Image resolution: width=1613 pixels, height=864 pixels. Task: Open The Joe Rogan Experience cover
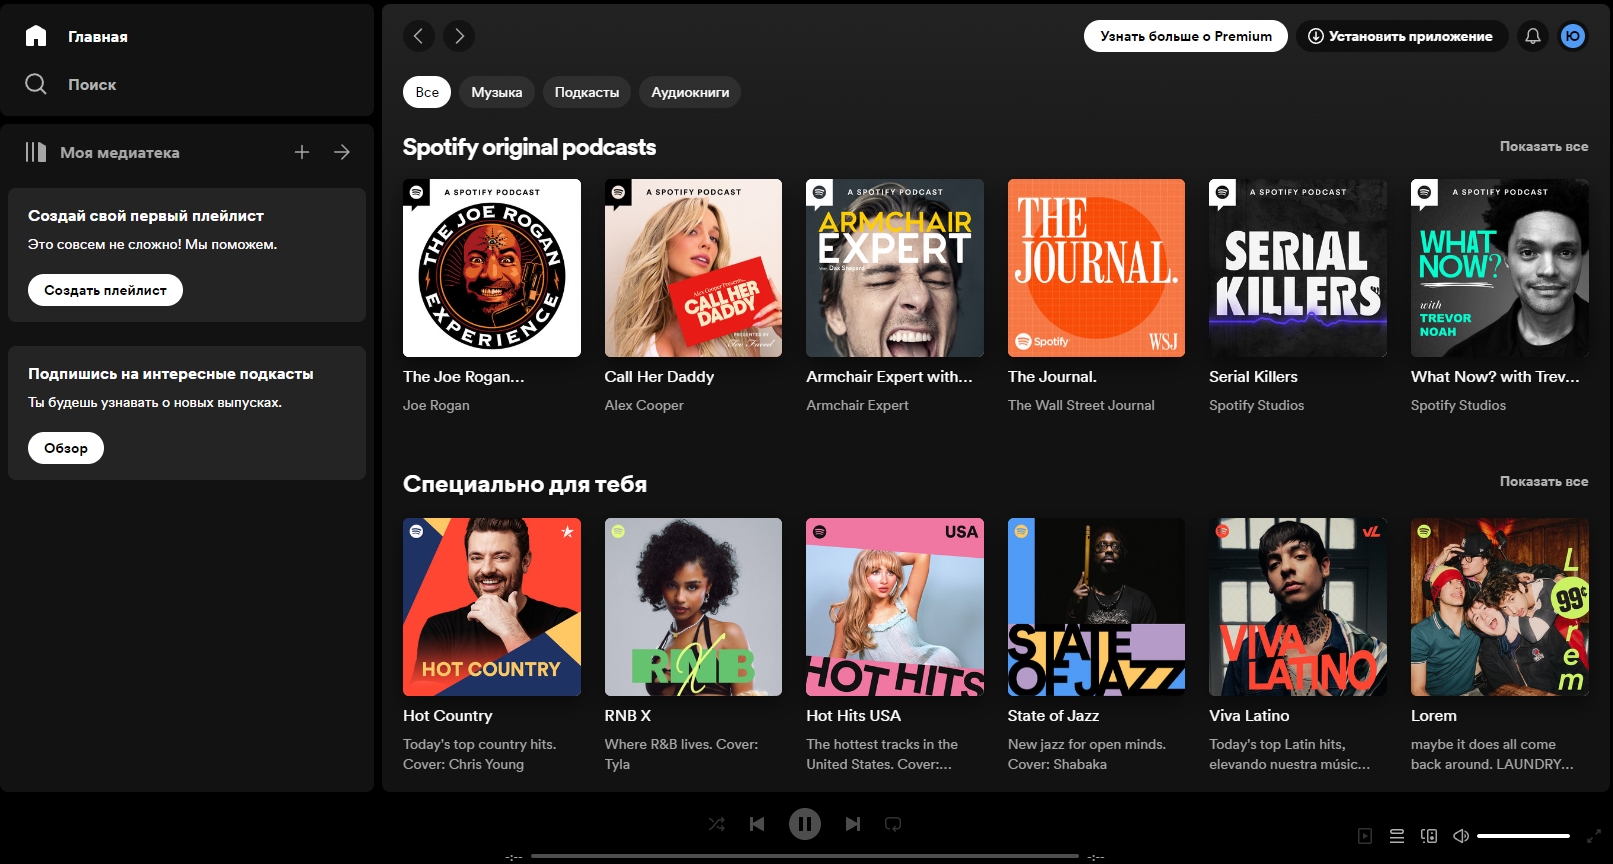tap(492, 268)
